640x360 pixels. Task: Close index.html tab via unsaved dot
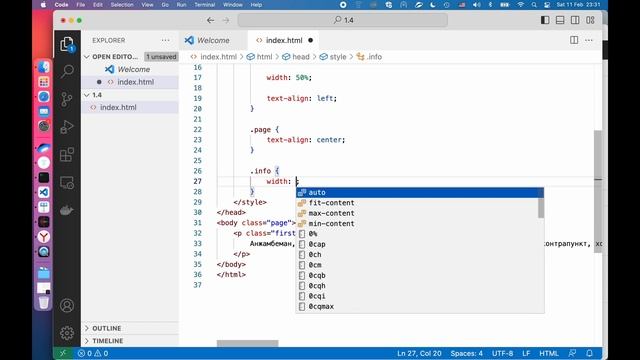pyautogui.click(x=311, y=40)
